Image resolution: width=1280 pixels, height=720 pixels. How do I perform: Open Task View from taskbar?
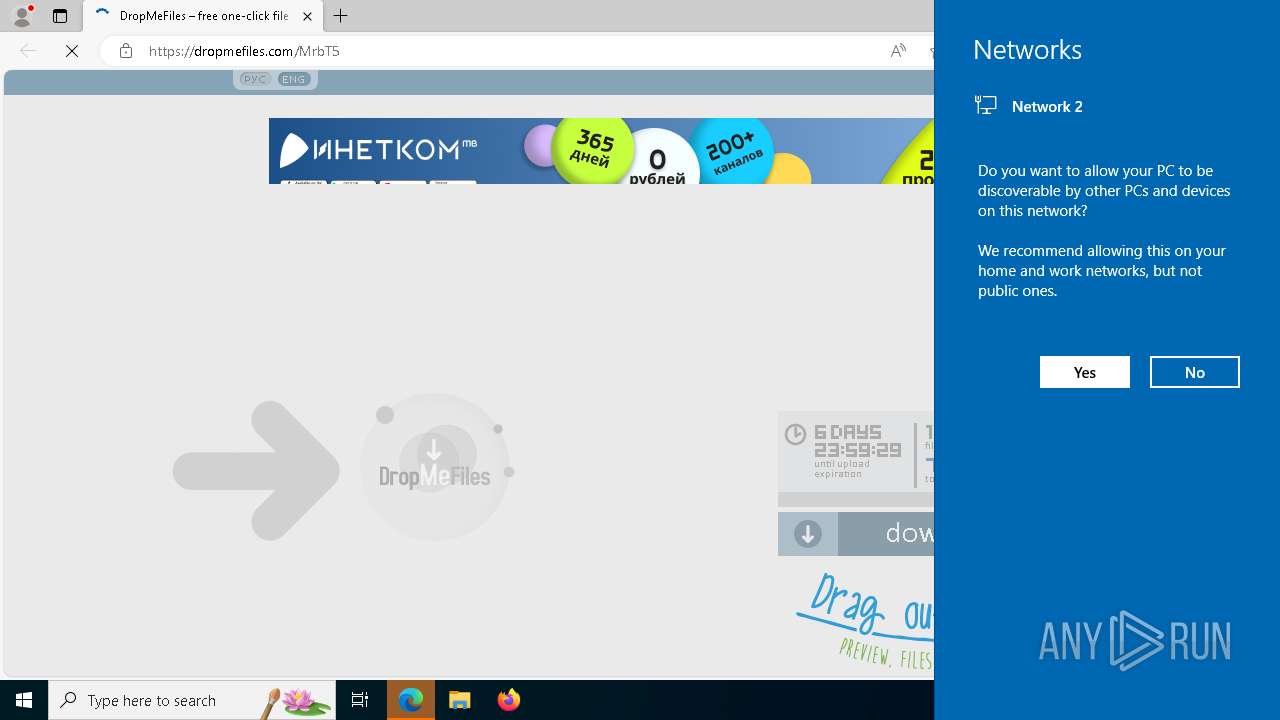click(x=360, y=700)
